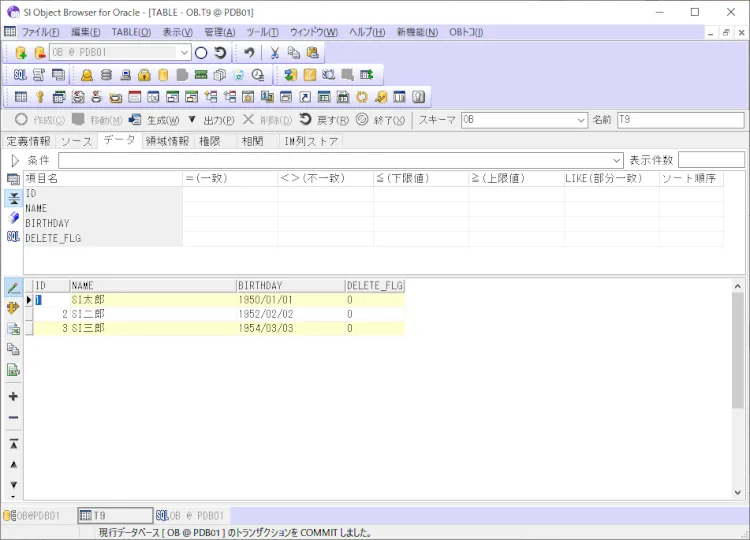Click the plus icon to add row
The height and width of the screenshot is (540, 750).
click(x=13, y=396)
